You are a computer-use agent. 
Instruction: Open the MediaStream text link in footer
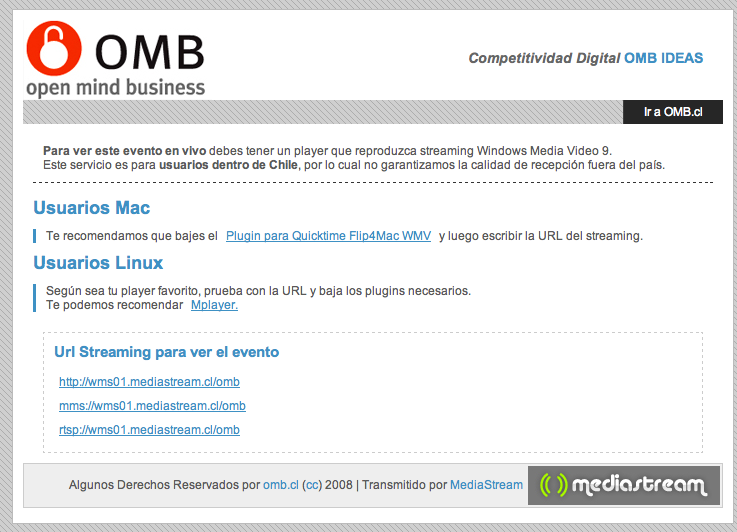tap(486, 485)
